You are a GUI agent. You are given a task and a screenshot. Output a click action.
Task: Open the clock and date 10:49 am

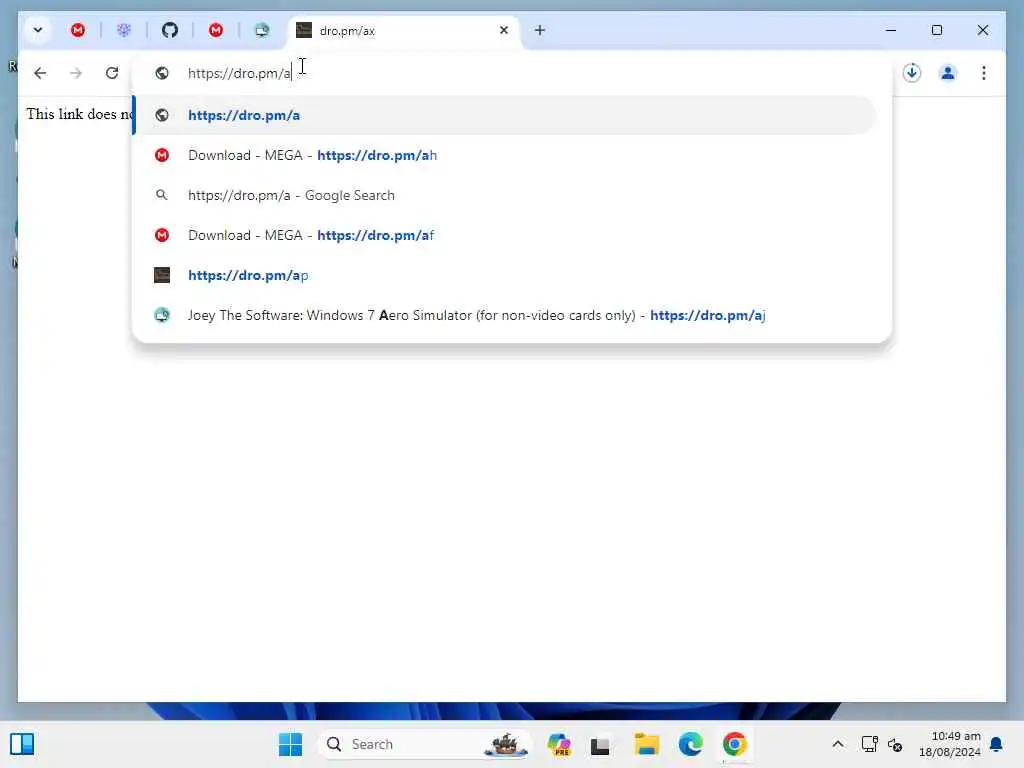coord(950,744)
